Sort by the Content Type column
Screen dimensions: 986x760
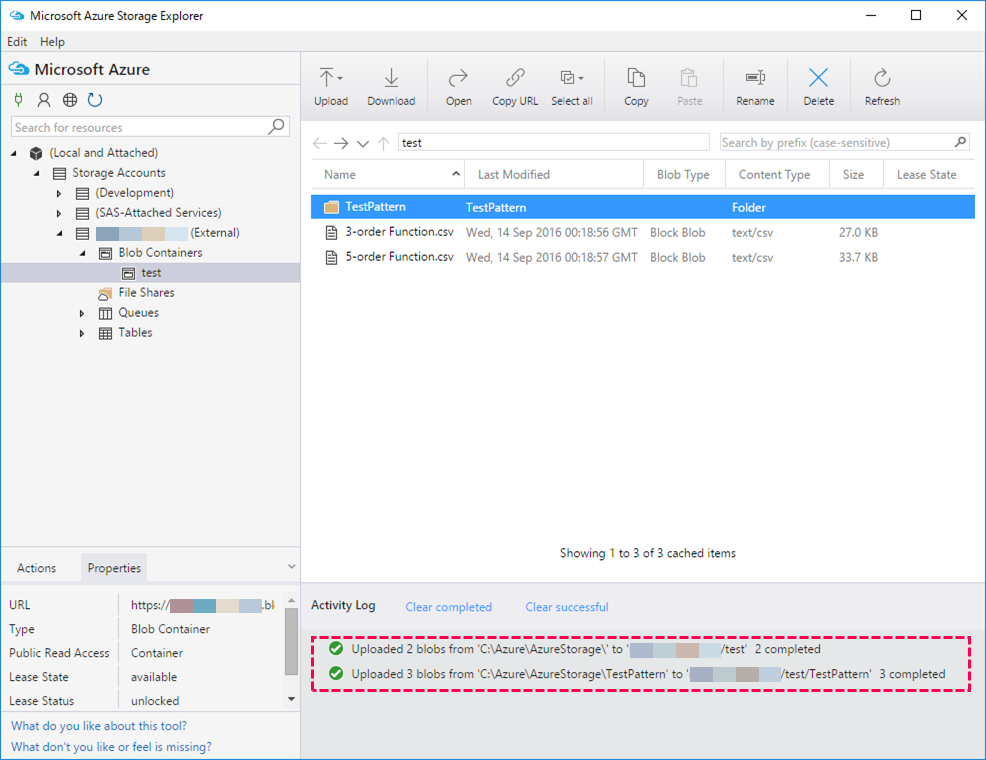pyautogui.click(x=777, y=174)
